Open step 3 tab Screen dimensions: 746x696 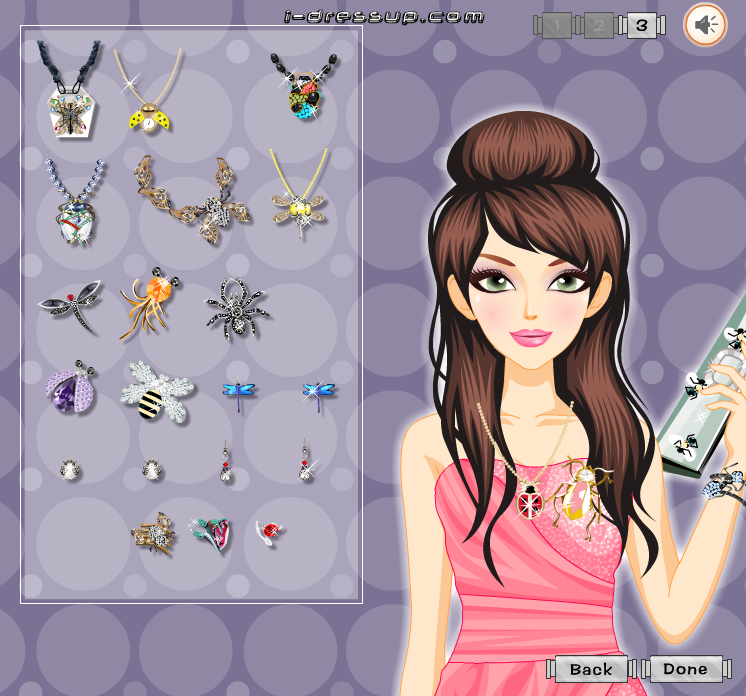coord(642,25)
